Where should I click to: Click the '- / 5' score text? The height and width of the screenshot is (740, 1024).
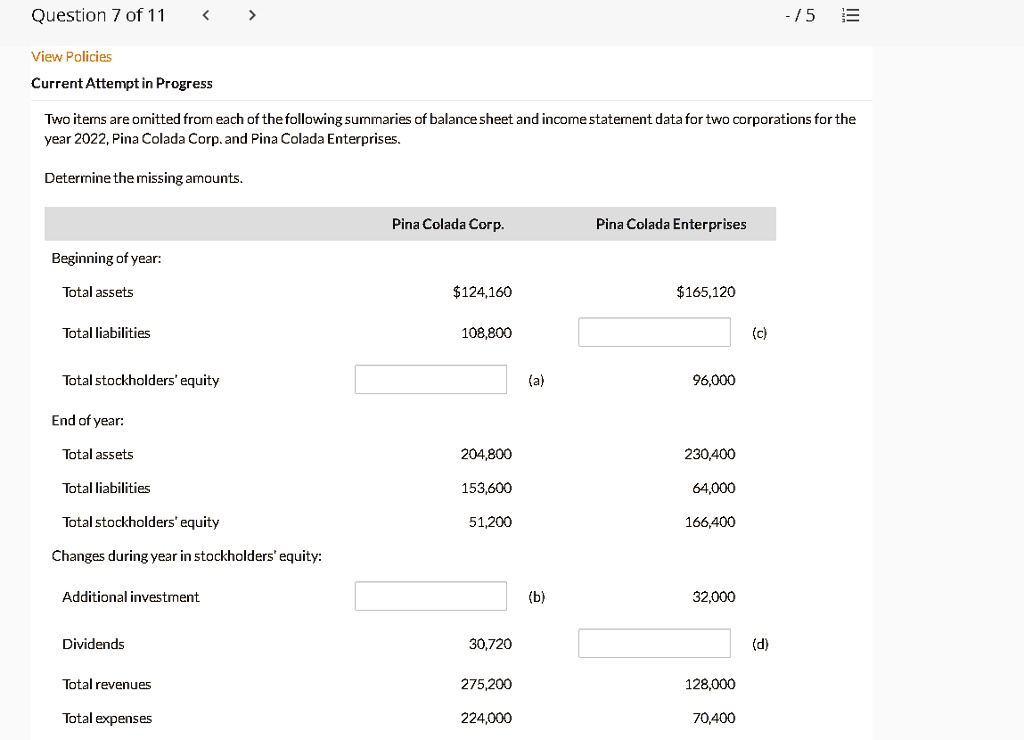(x=800, y=15)
